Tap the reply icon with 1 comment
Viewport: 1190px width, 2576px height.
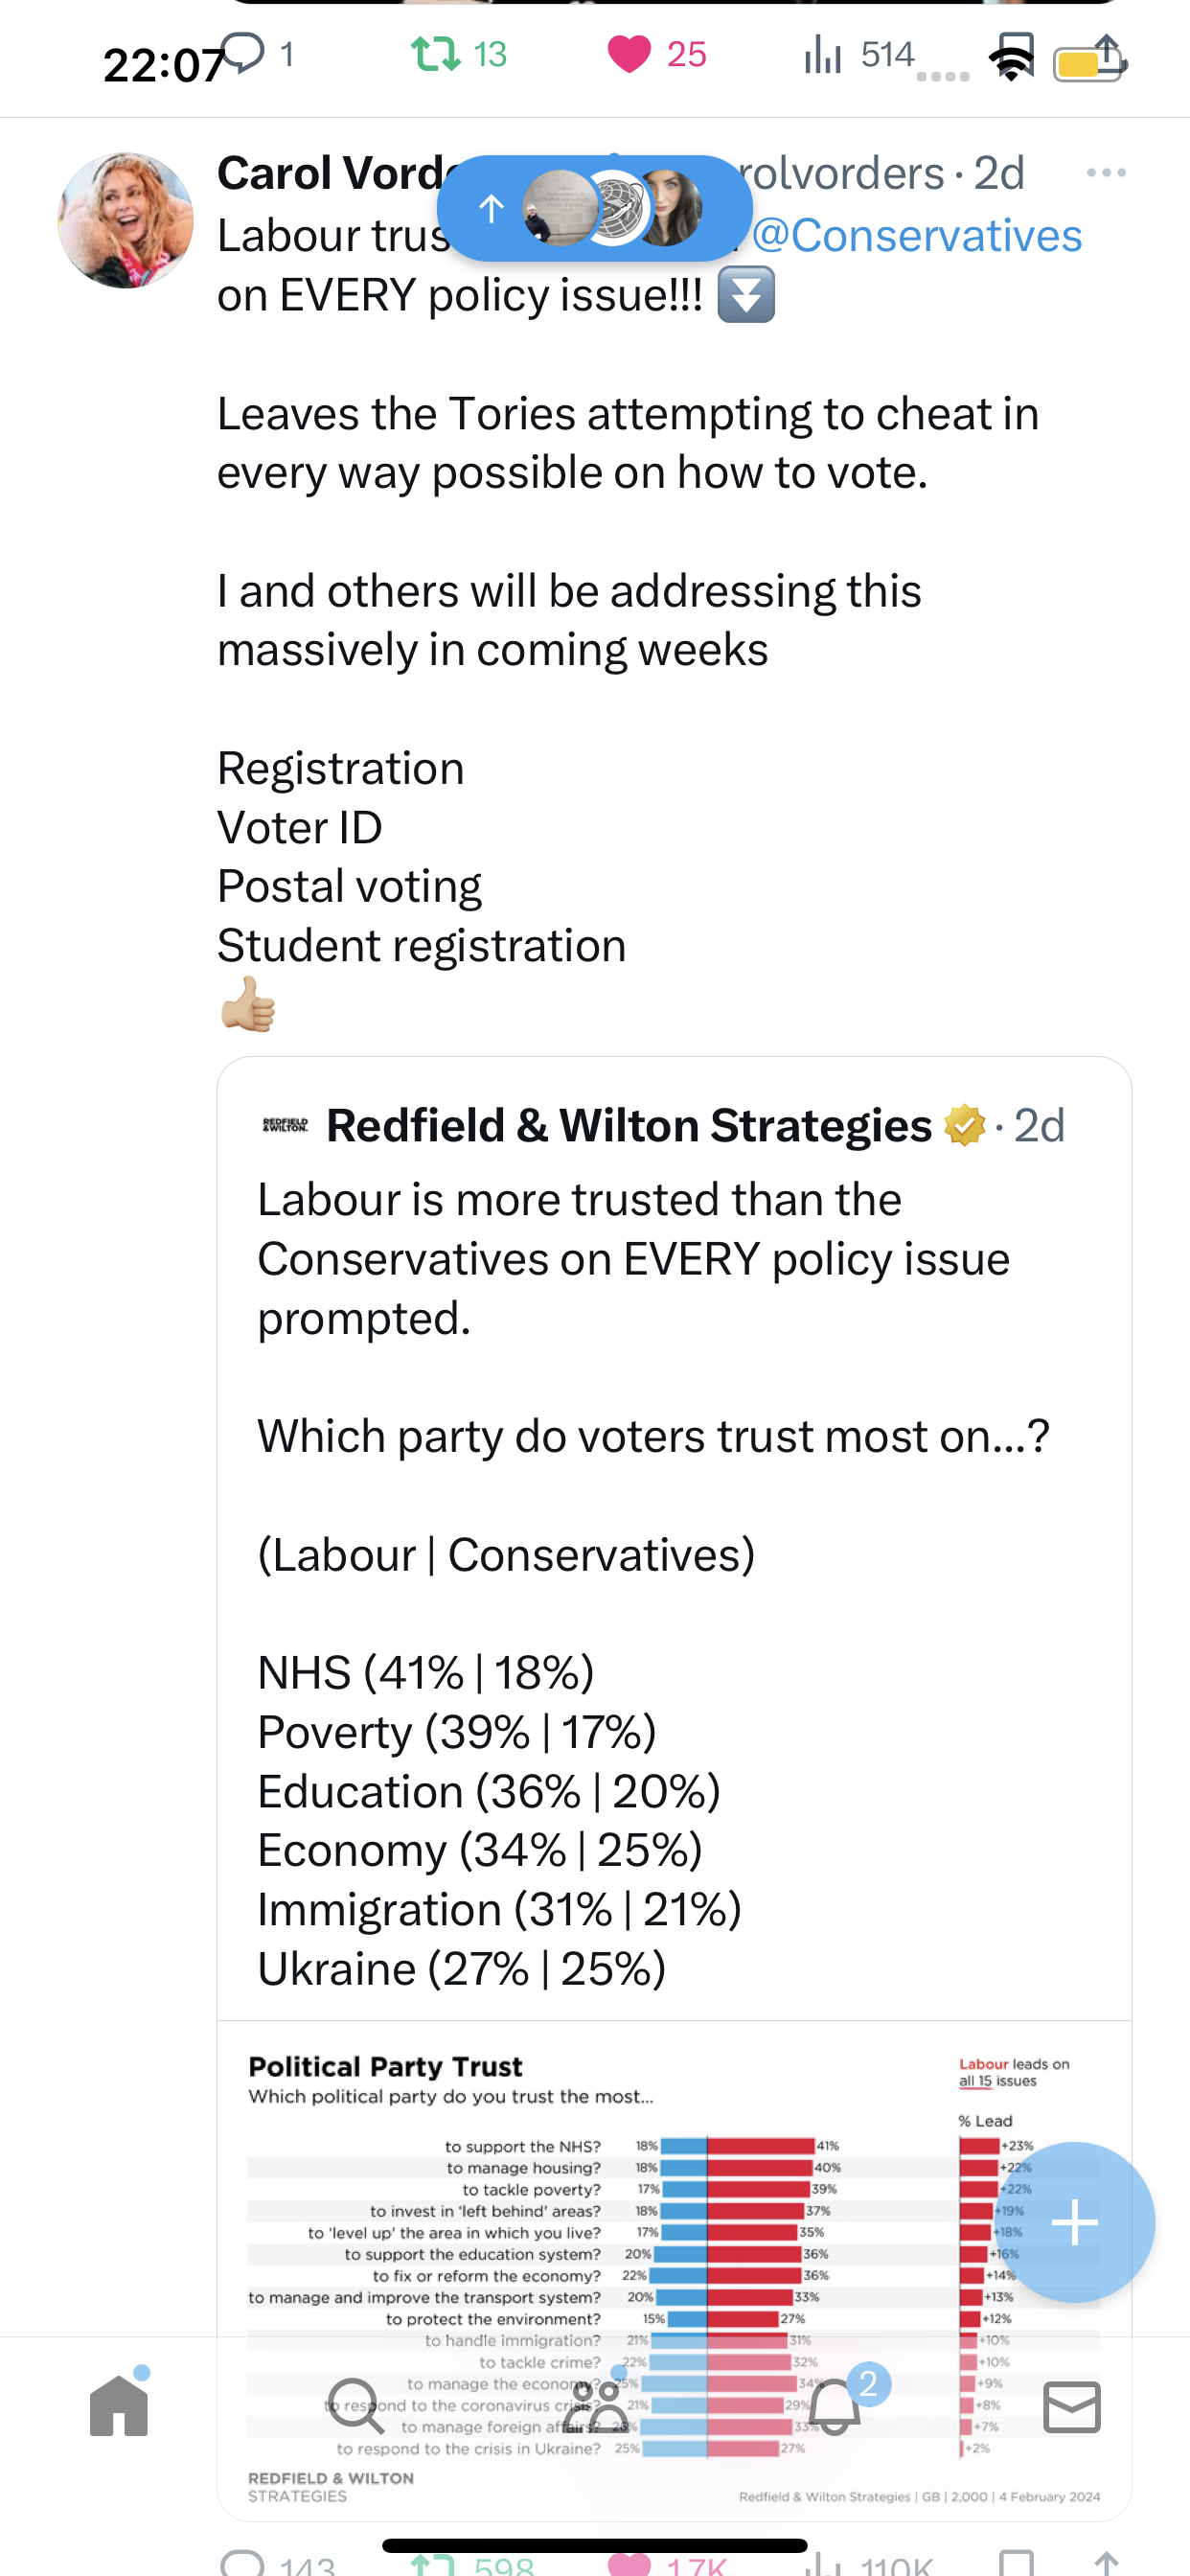[243, 53]
